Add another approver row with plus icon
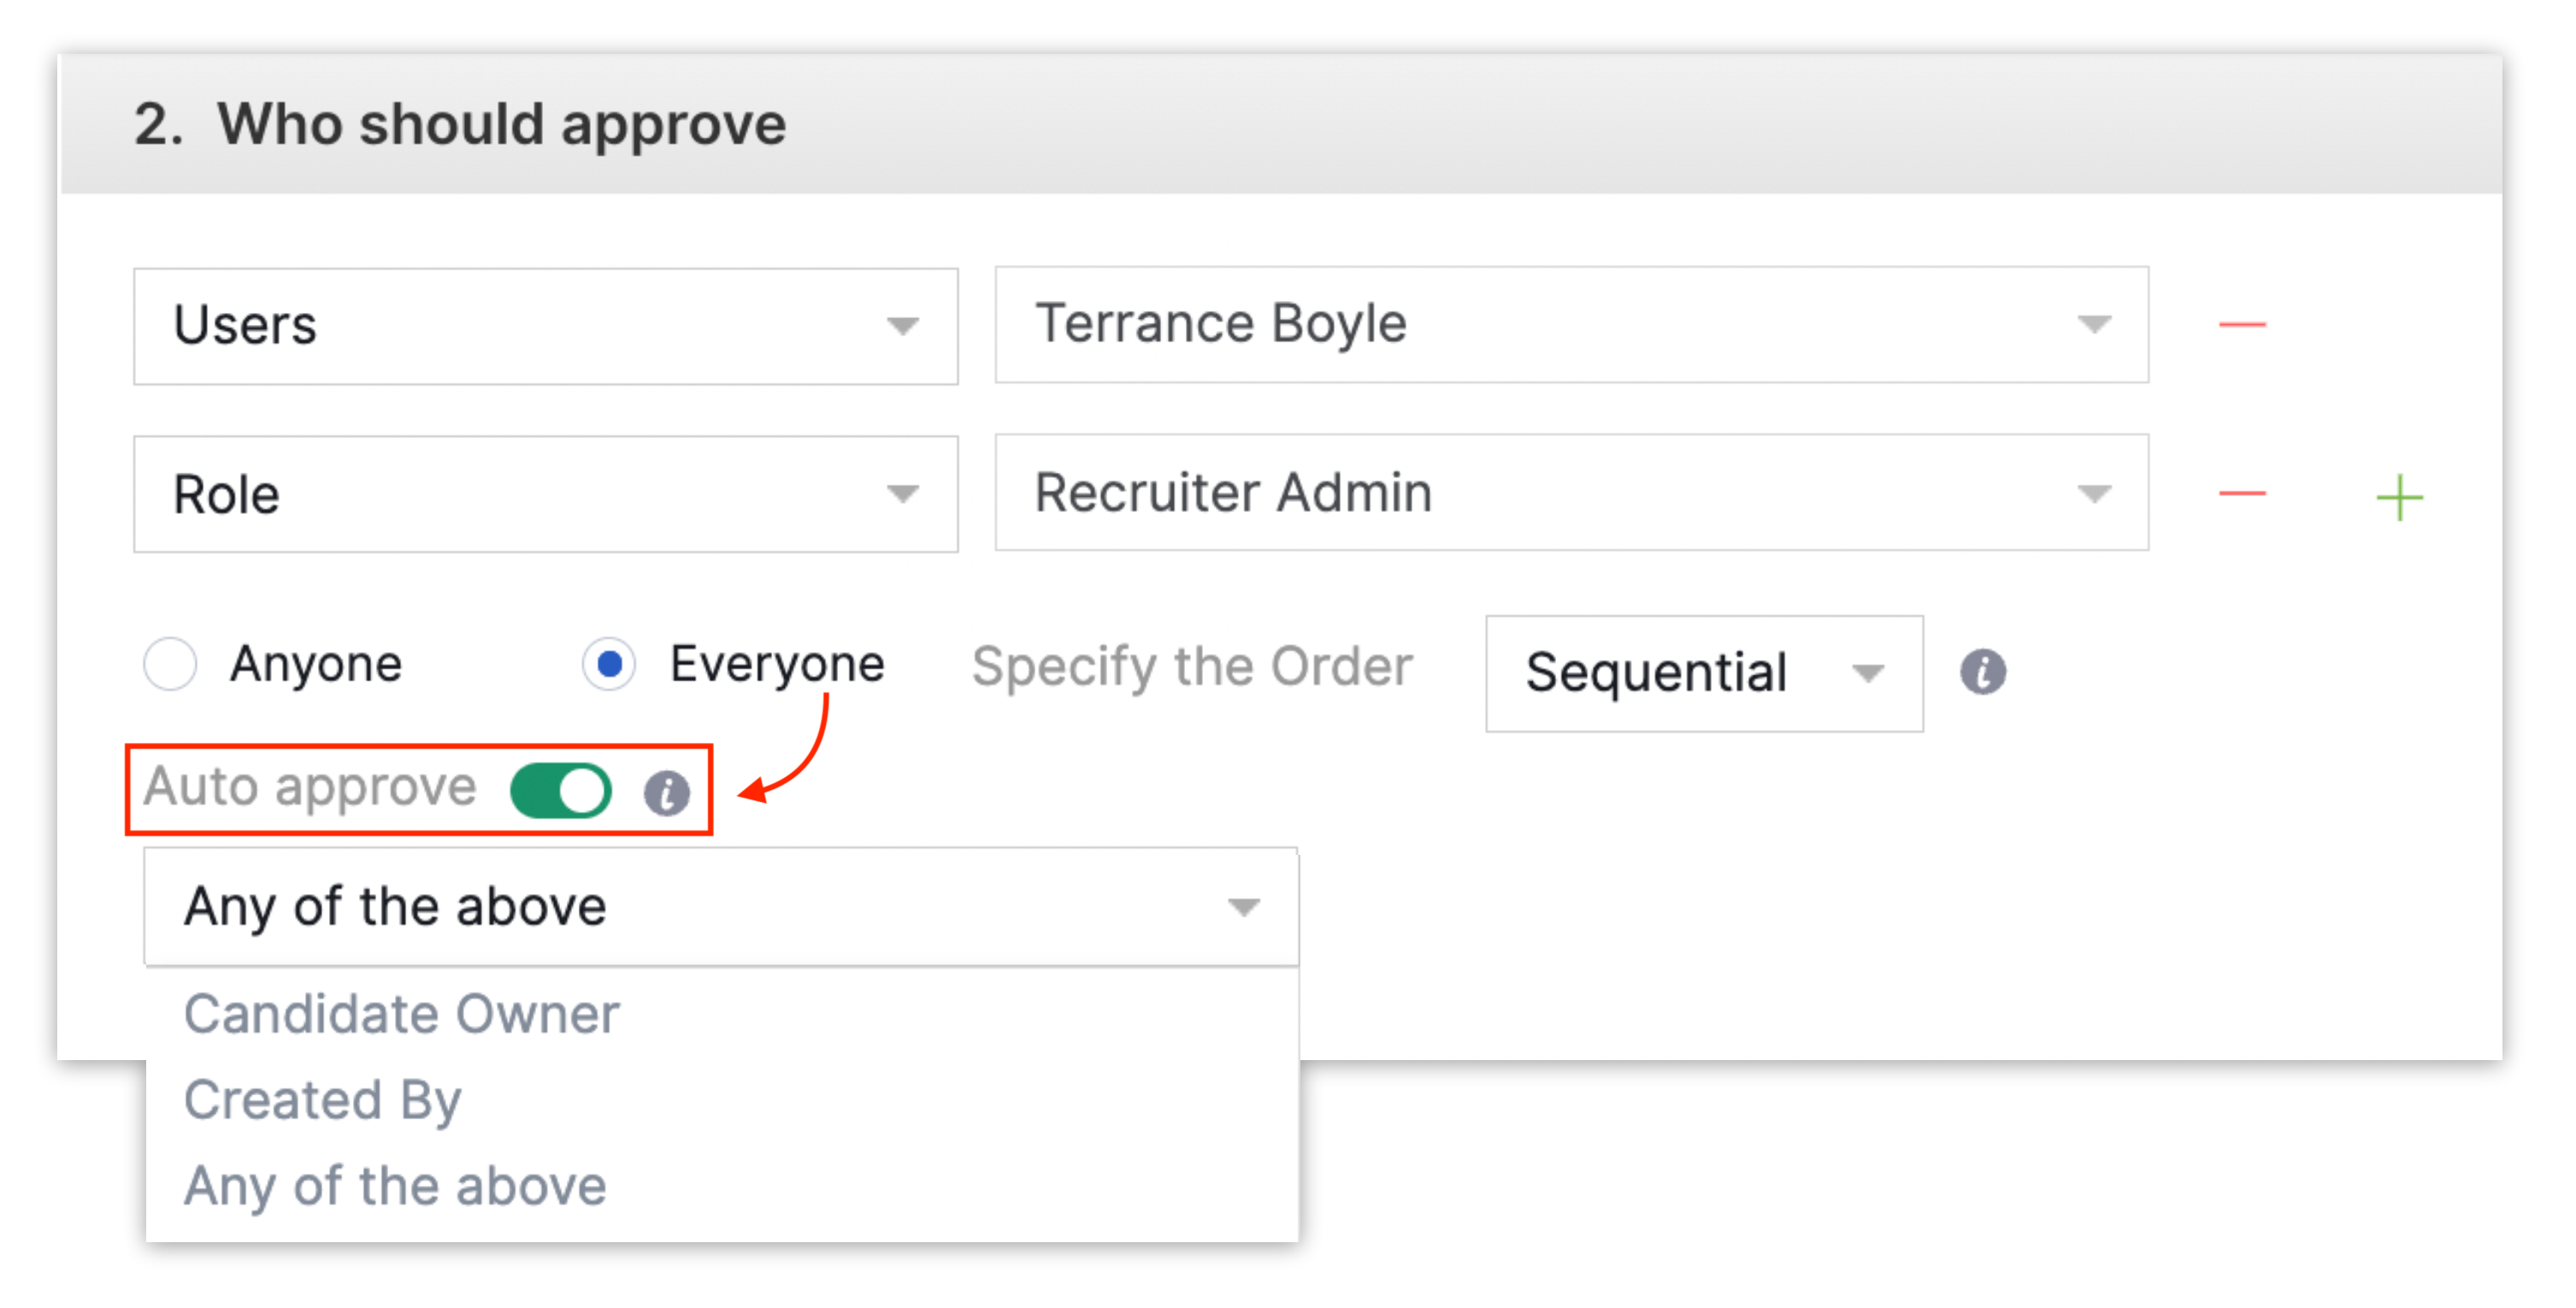2576x1308 pixels. (2399, 497)
